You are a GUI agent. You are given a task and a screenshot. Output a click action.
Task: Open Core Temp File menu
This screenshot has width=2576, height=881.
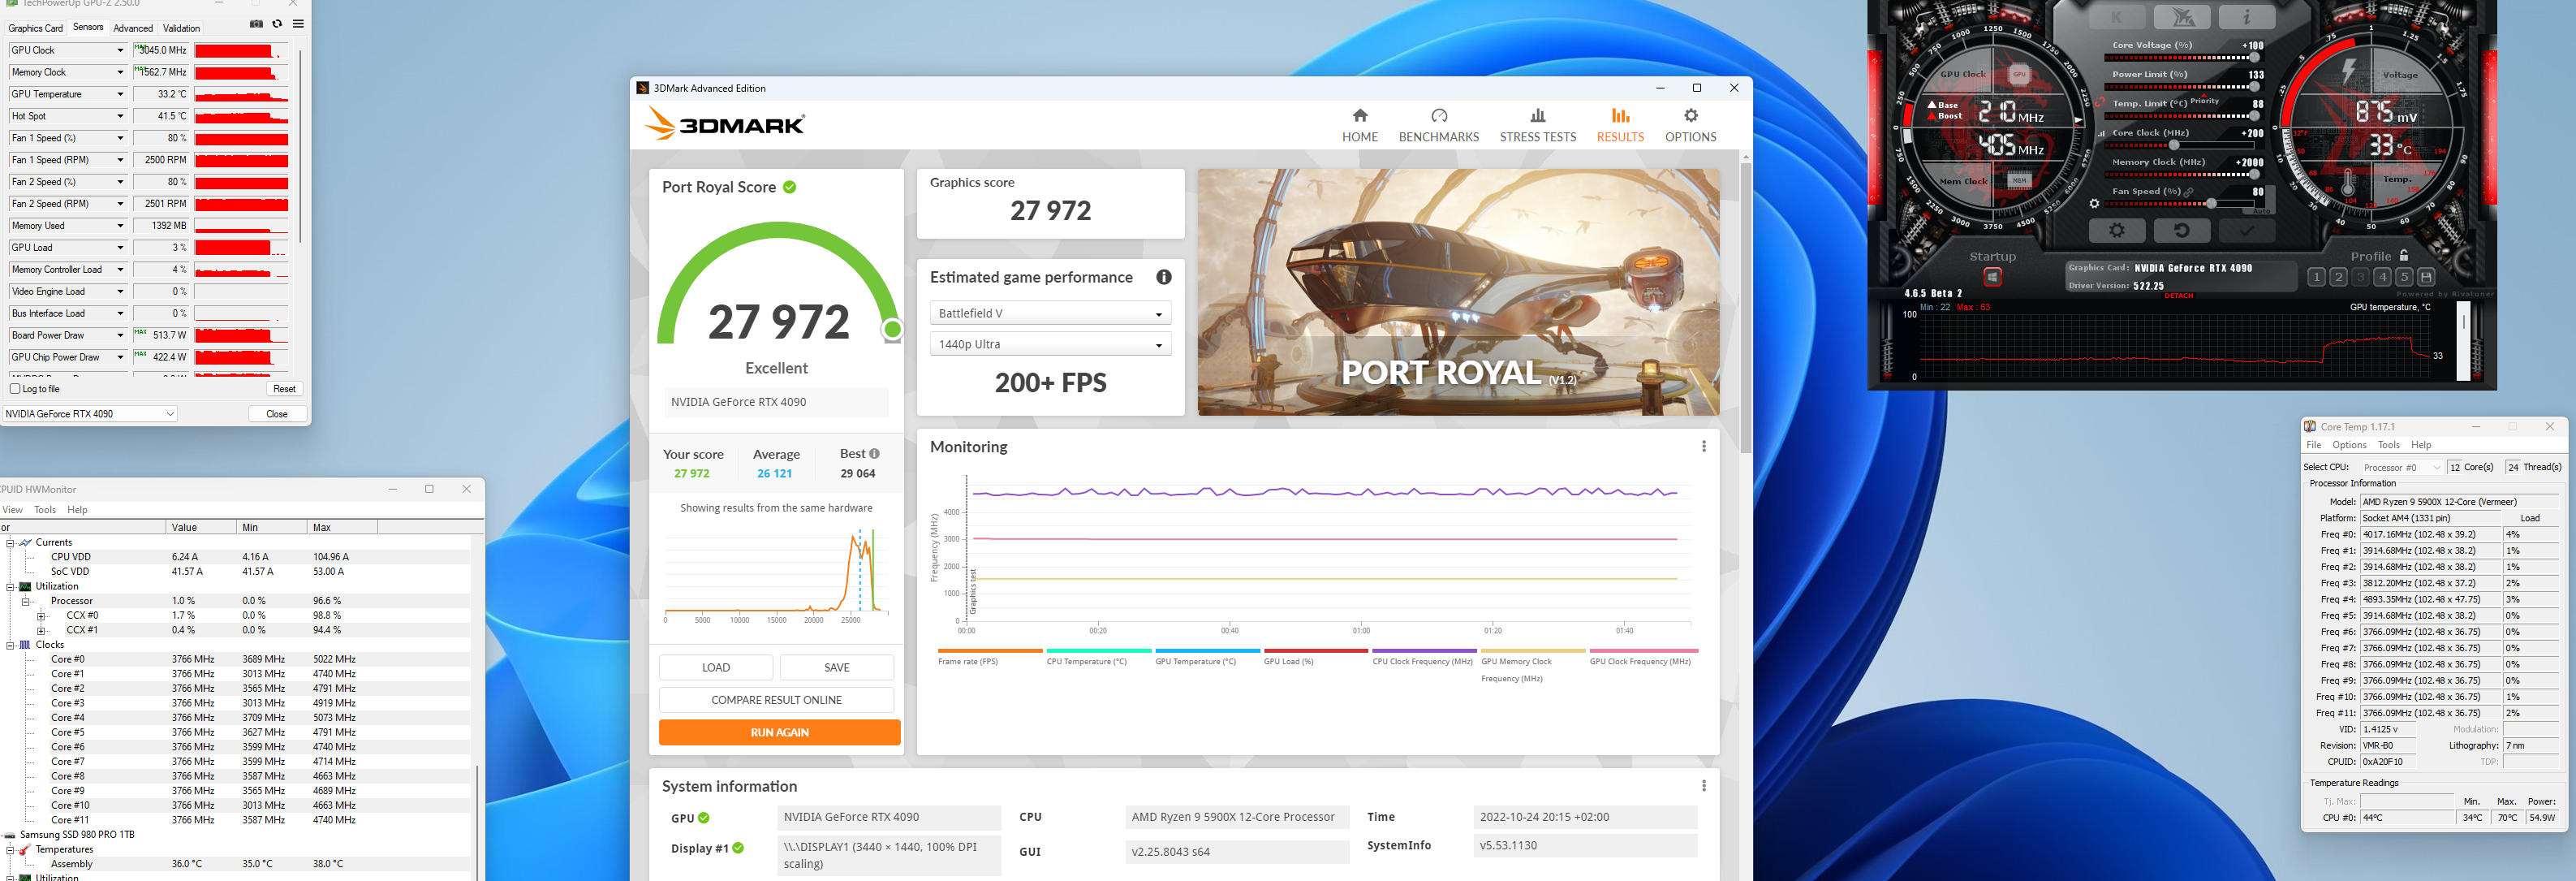(x=2314, y=445)
